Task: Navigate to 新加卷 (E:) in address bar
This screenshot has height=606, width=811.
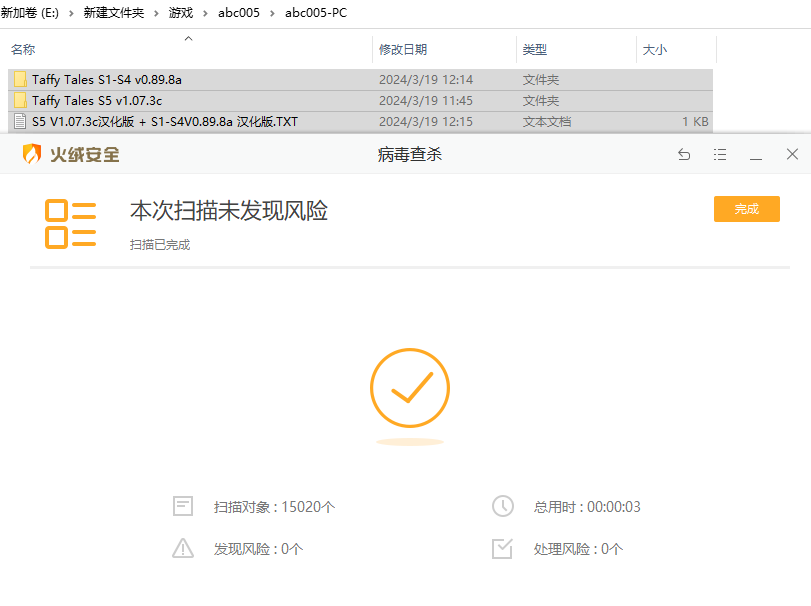Action: click(30, 13)
